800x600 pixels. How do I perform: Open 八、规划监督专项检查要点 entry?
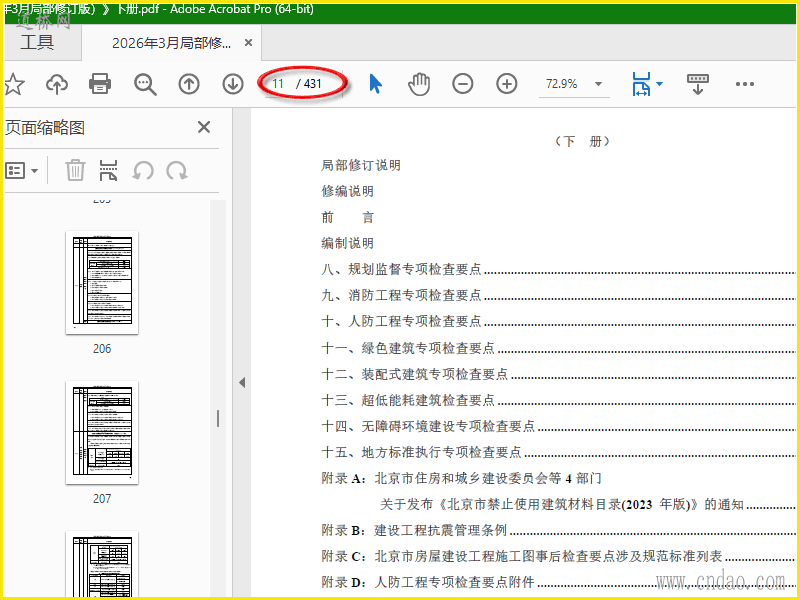point(558,269)
